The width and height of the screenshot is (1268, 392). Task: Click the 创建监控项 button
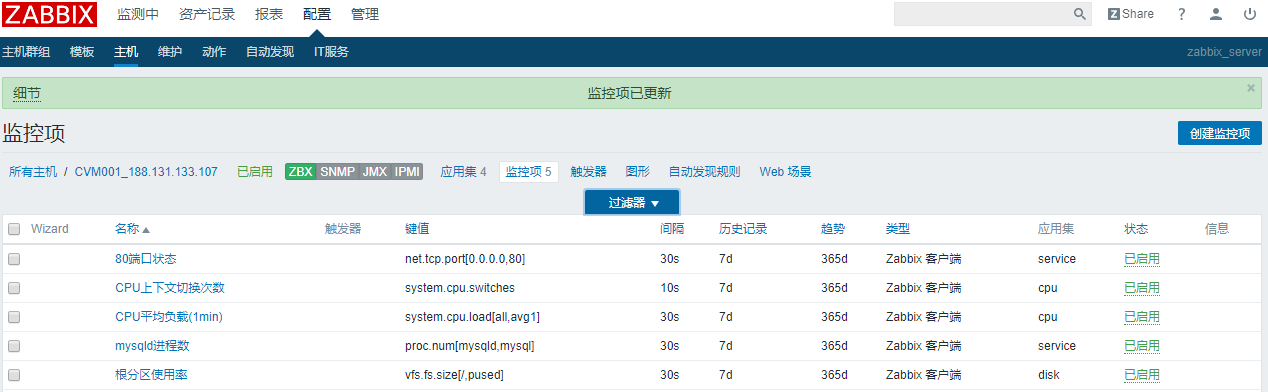point(1219,133)
